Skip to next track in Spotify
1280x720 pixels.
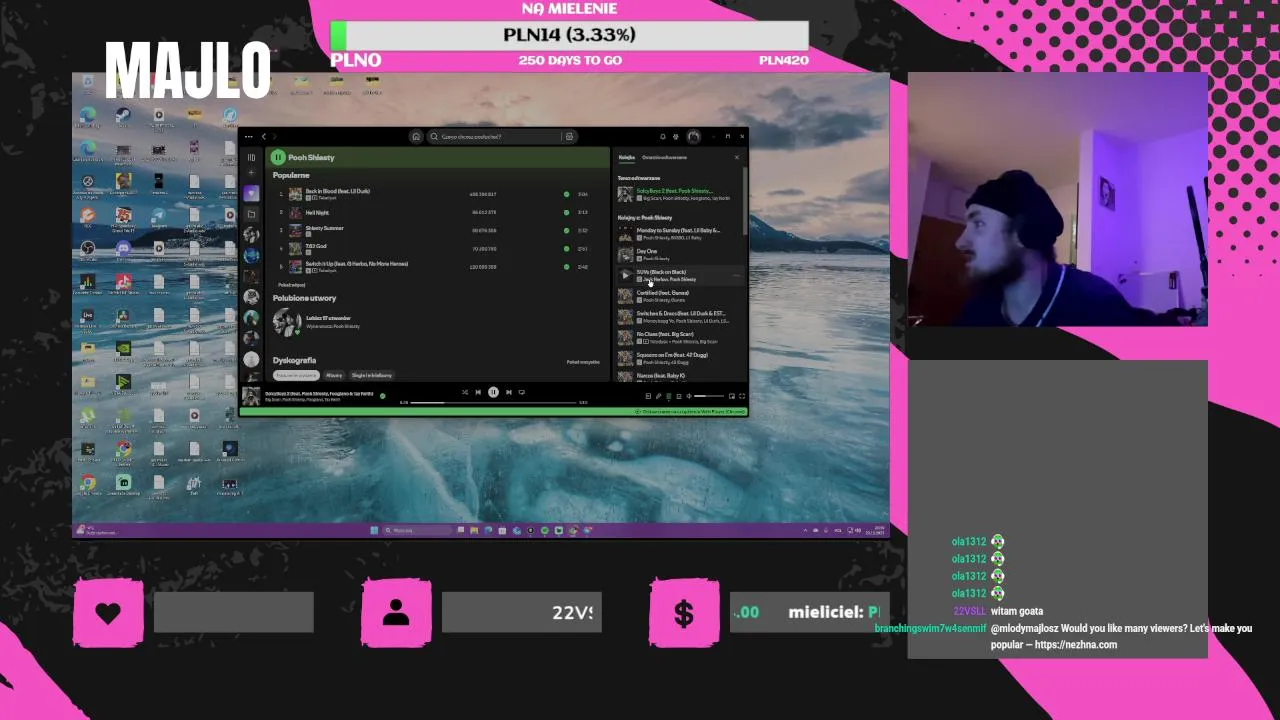508,392
